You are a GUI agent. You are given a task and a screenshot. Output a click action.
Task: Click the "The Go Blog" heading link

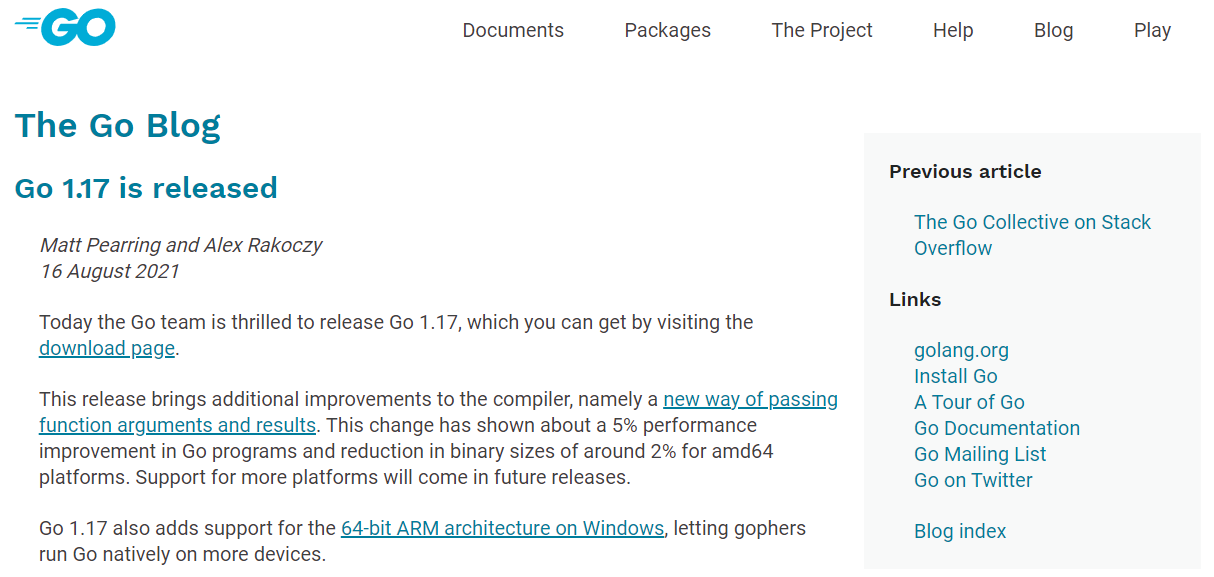pyautogui.click(x=117, y=126)
